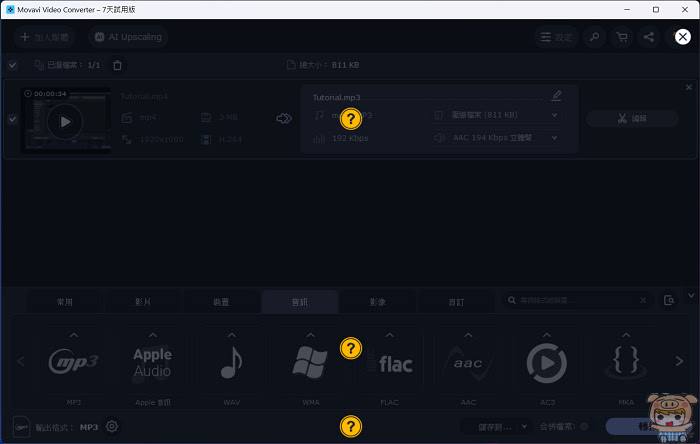This screenshot has width=700, height=444.
Task: Click the MP3 output format file icon
Action: (21, 427)
